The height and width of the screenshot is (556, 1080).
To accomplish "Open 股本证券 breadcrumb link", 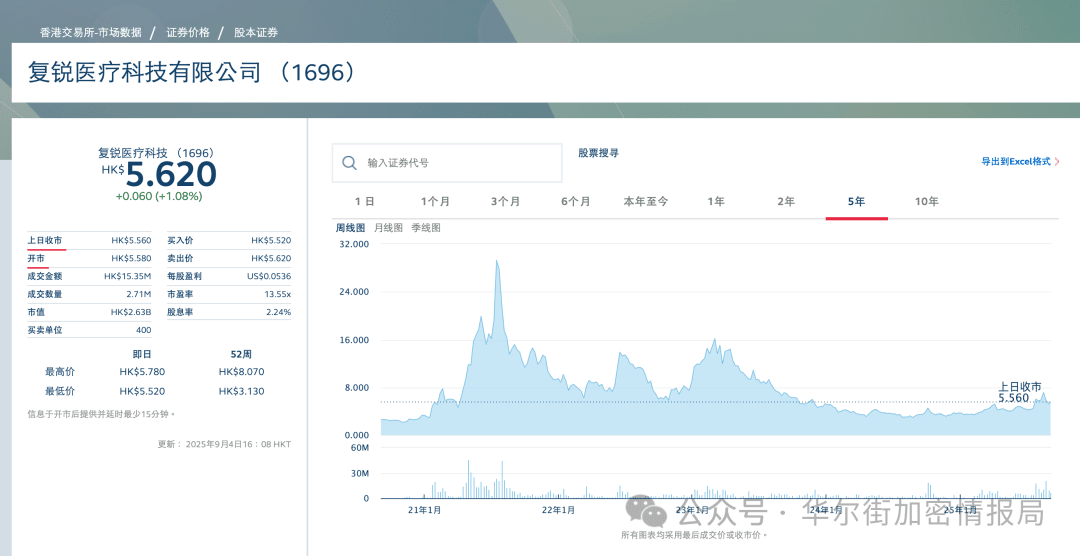I will (x=256, y=32).
